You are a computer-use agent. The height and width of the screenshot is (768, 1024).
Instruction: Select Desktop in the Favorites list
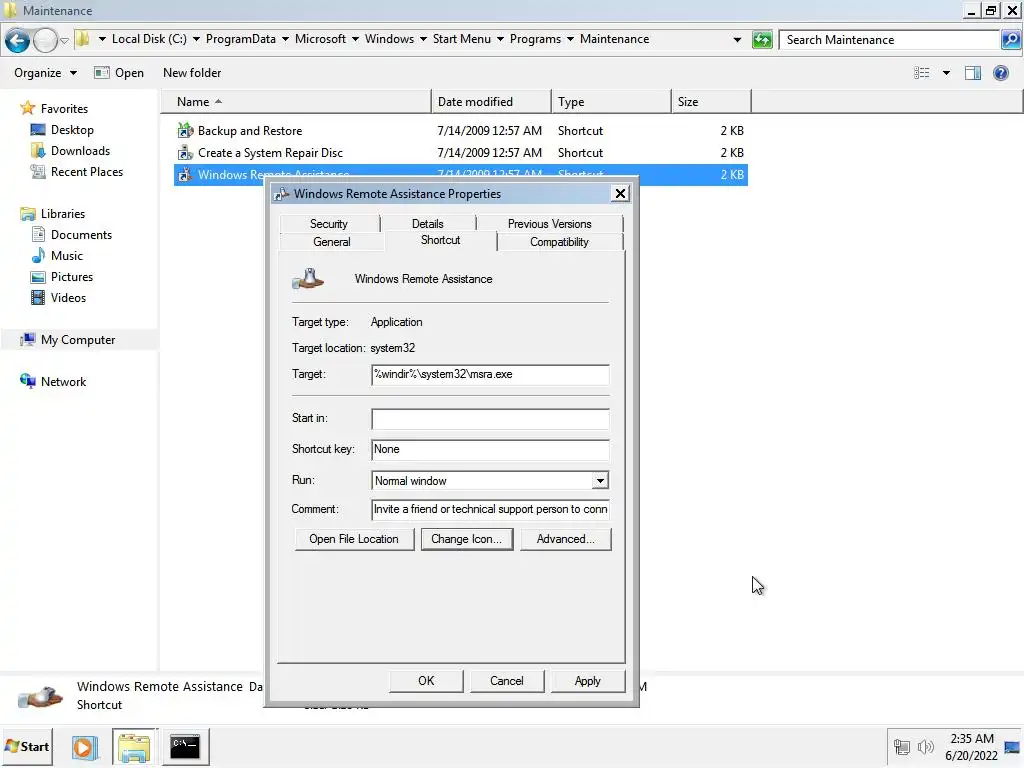tap(72, 130)
